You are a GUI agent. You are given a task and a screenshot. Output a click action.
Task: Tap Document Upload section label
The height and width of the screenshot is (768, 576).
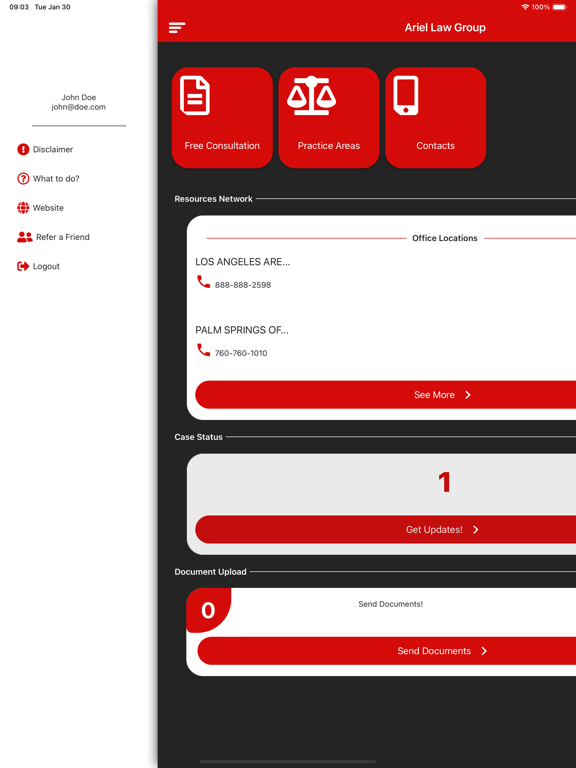pyautogui.click(x=210, y=572)
